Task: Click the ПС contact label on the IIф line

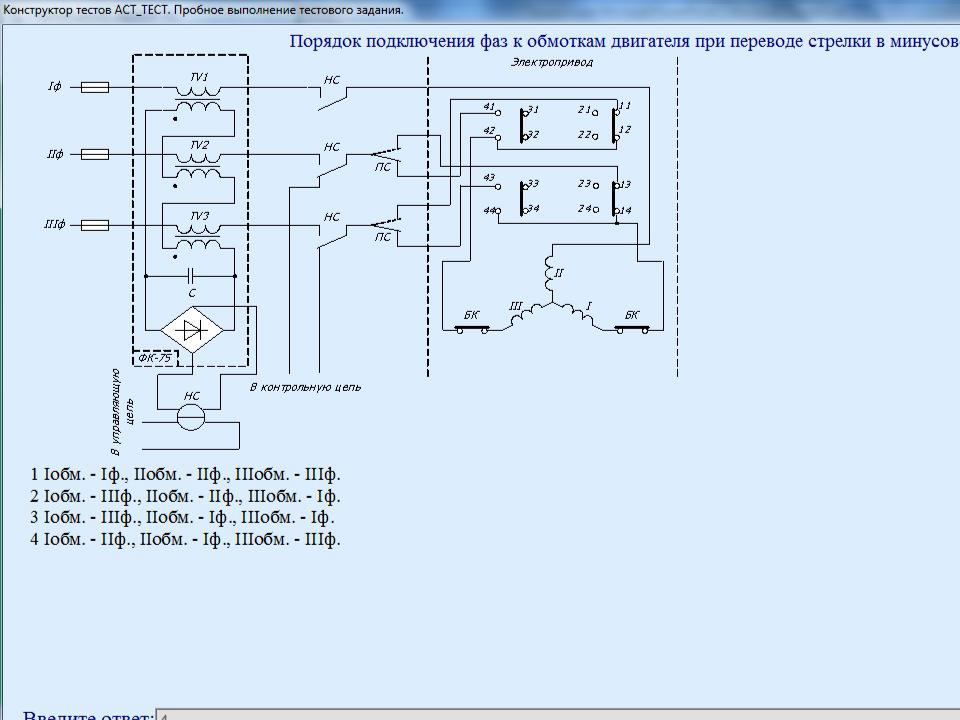Action: click(x=383, y=167)
